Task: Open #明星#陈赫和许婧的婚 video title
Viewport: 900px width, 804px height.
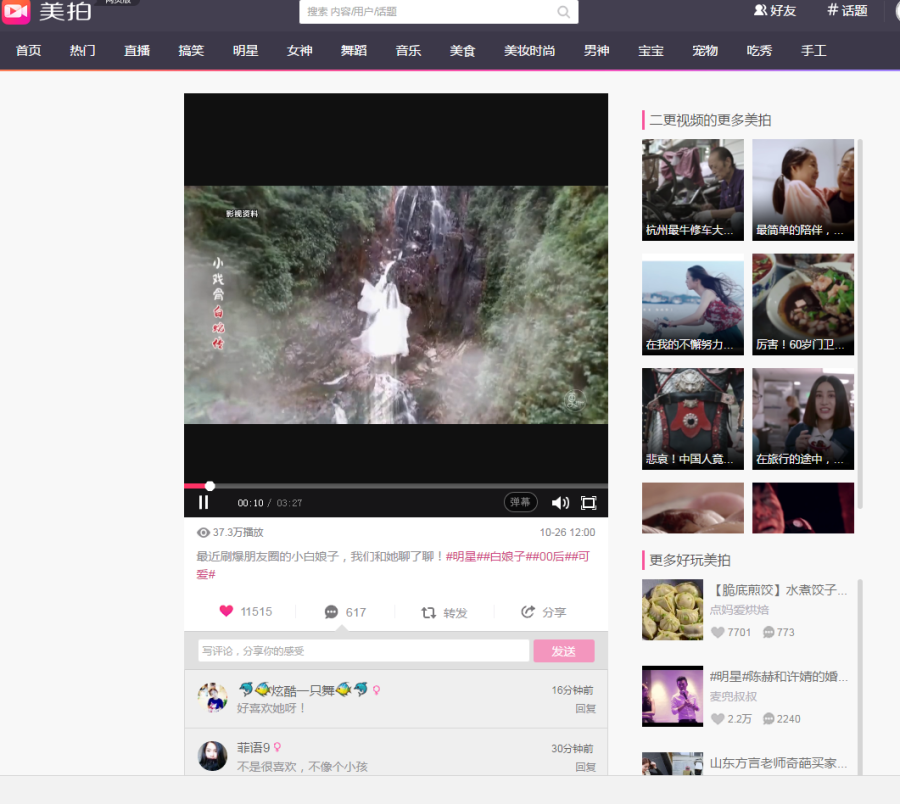Action: (778, 677)
